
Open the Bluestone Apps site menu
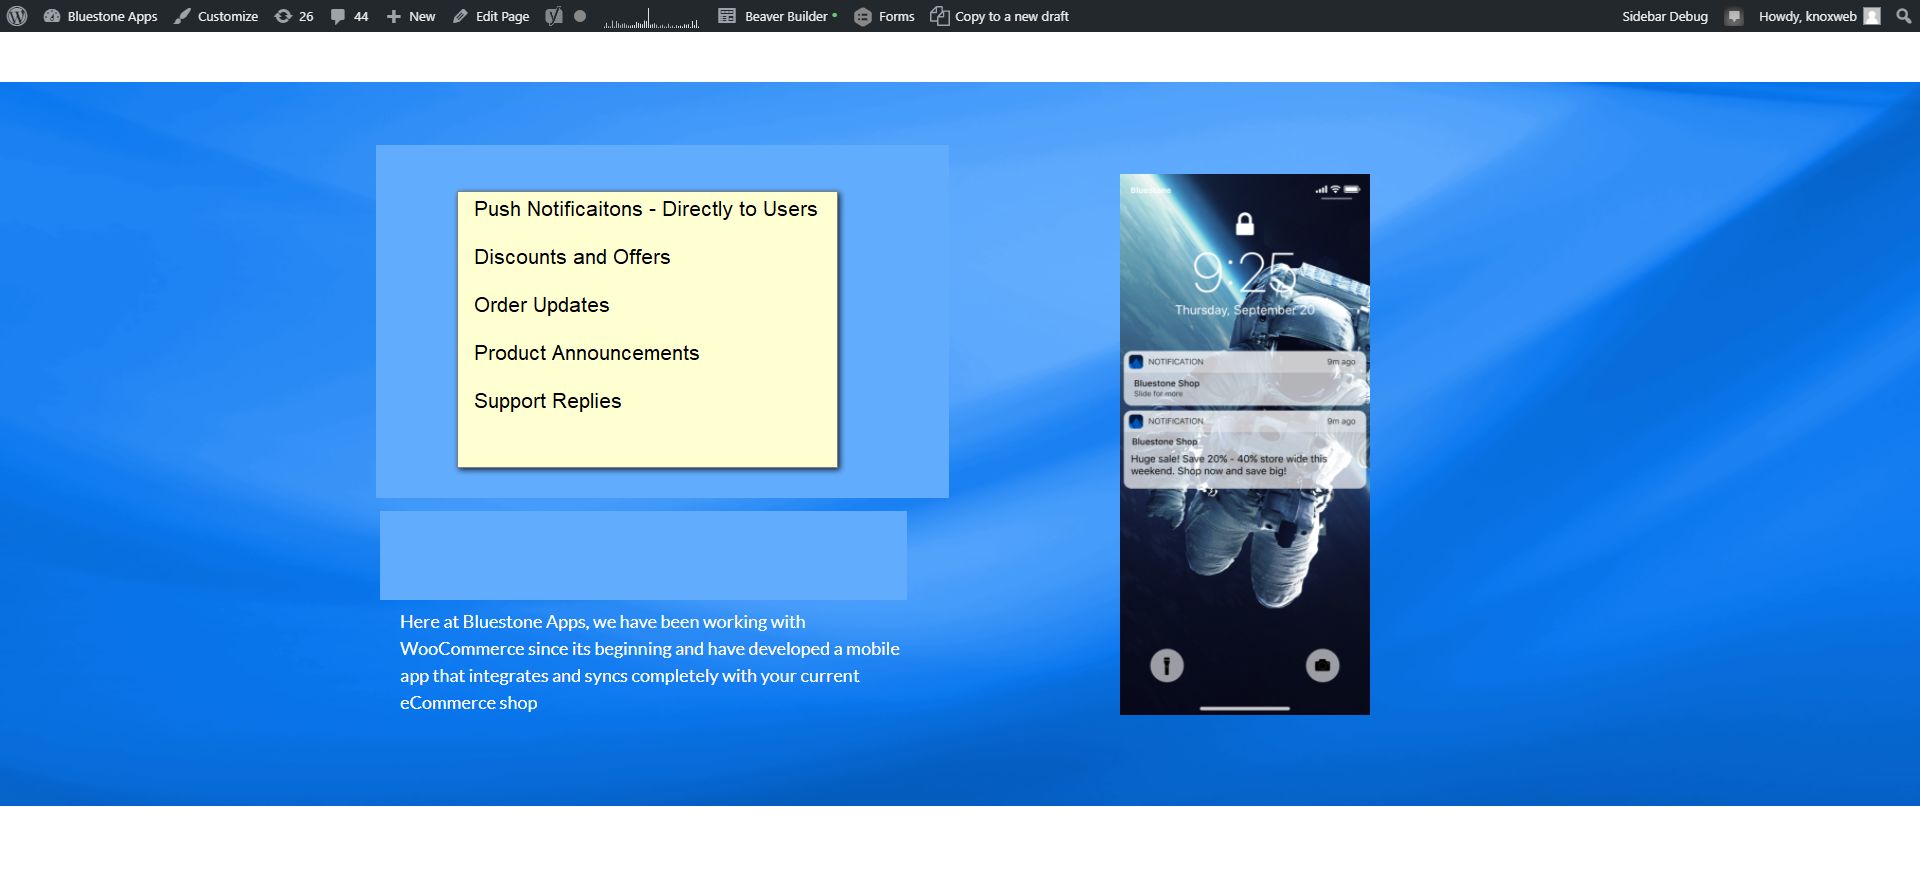click(x=101, y=16)
